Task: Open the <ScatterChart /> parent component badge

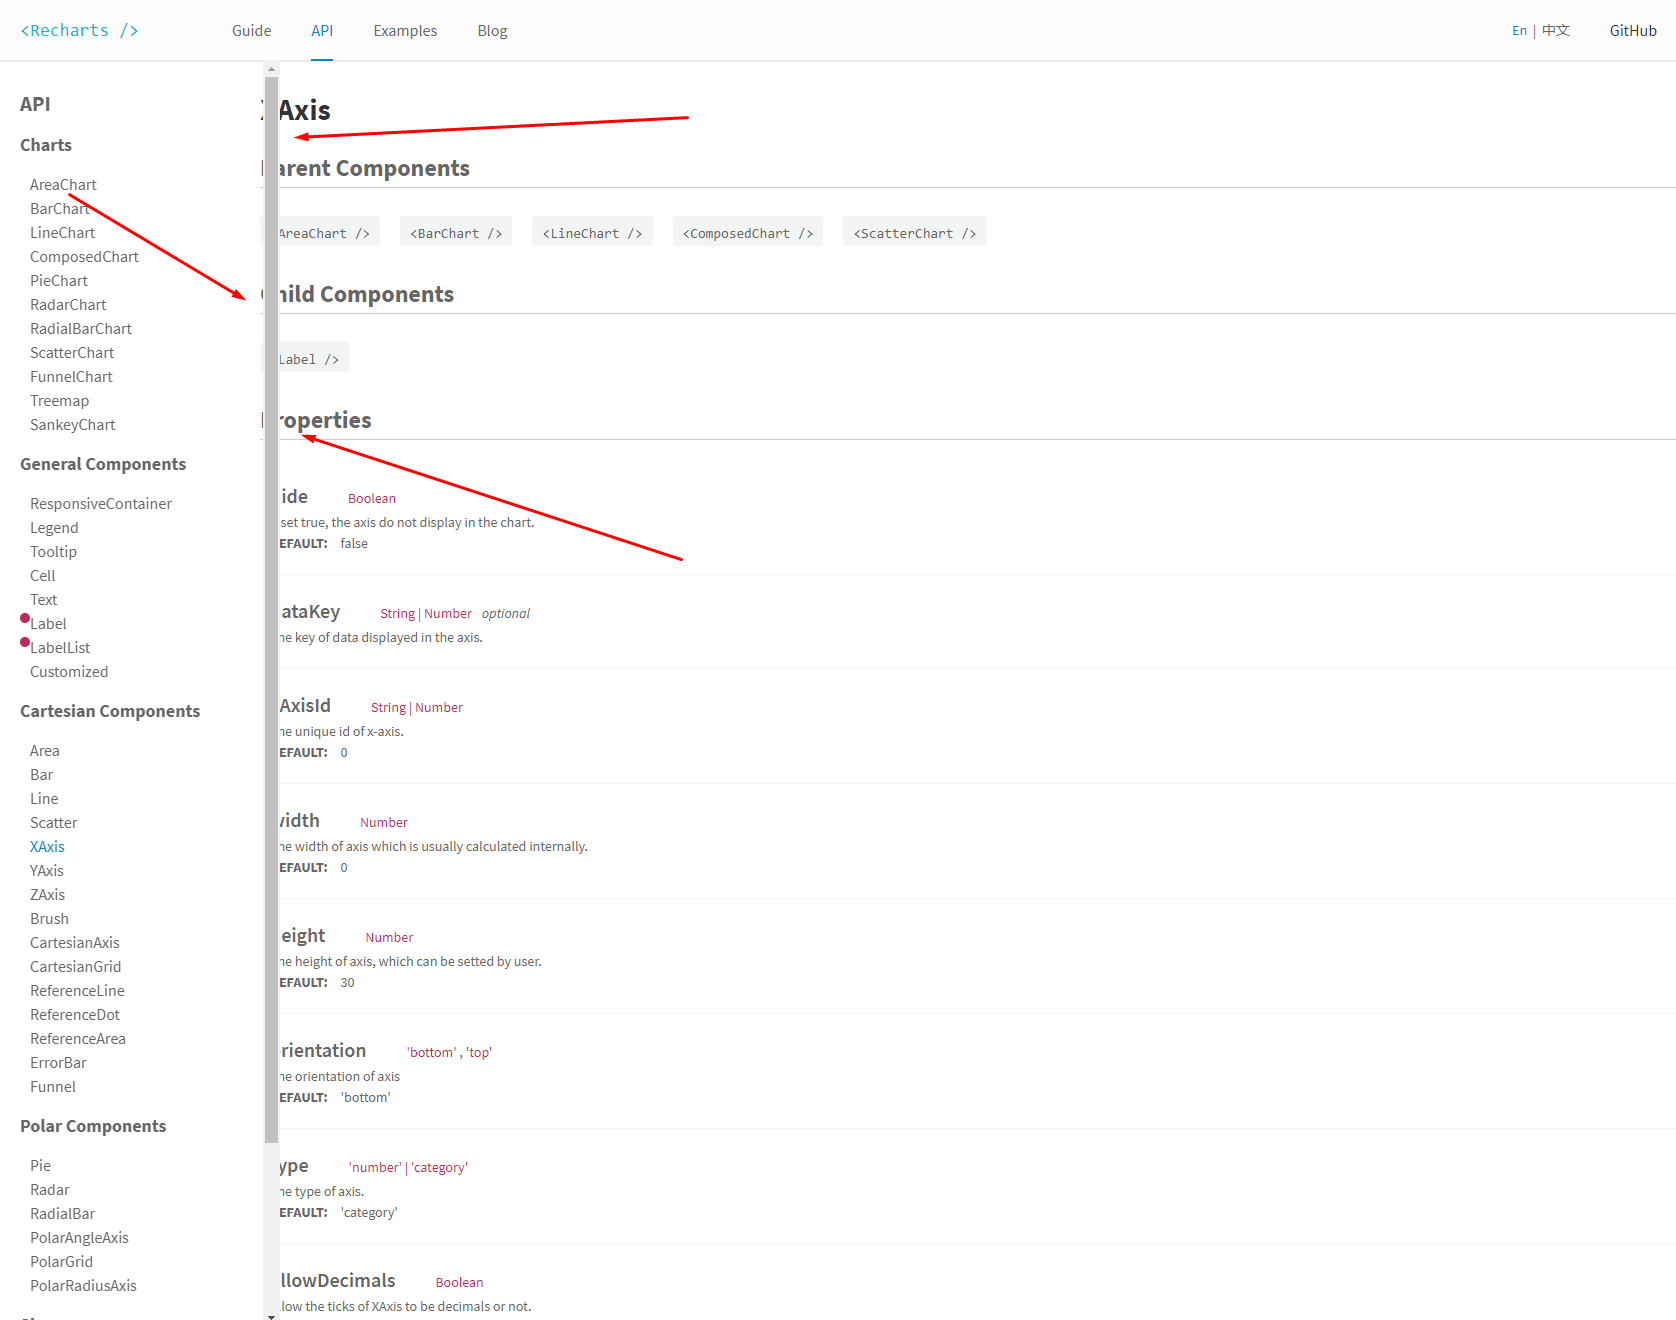Action: (x=913, y=232)
